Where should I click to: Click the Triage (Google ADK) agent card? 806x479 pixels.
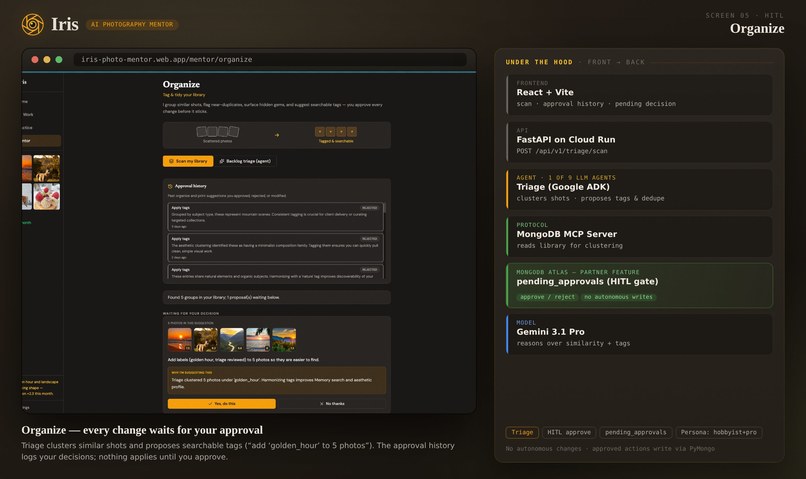click(x=639, y=190)
